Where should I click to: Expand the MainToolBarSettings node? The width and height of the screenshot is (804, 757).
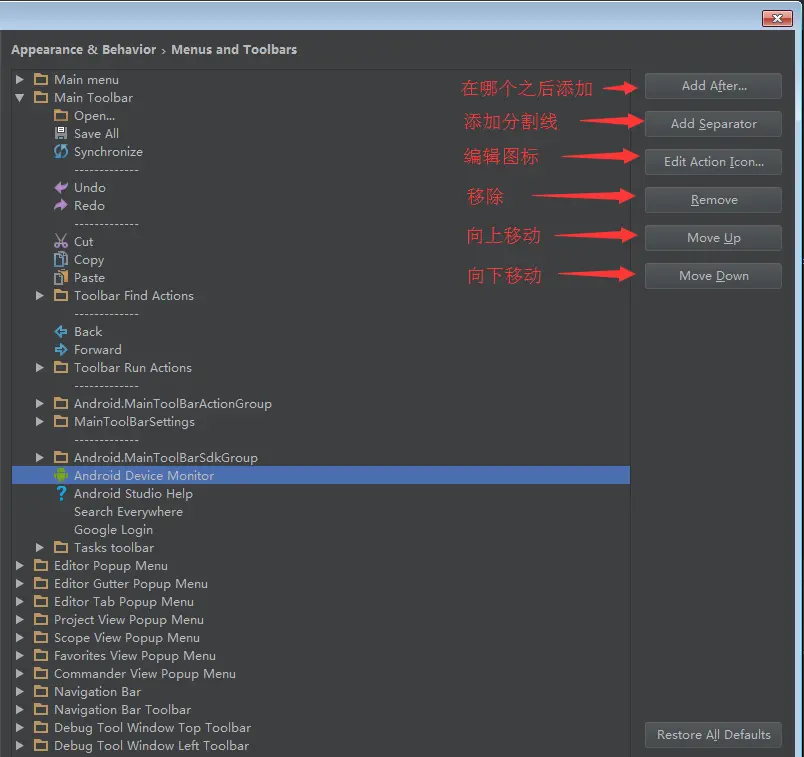click(39, 422)
